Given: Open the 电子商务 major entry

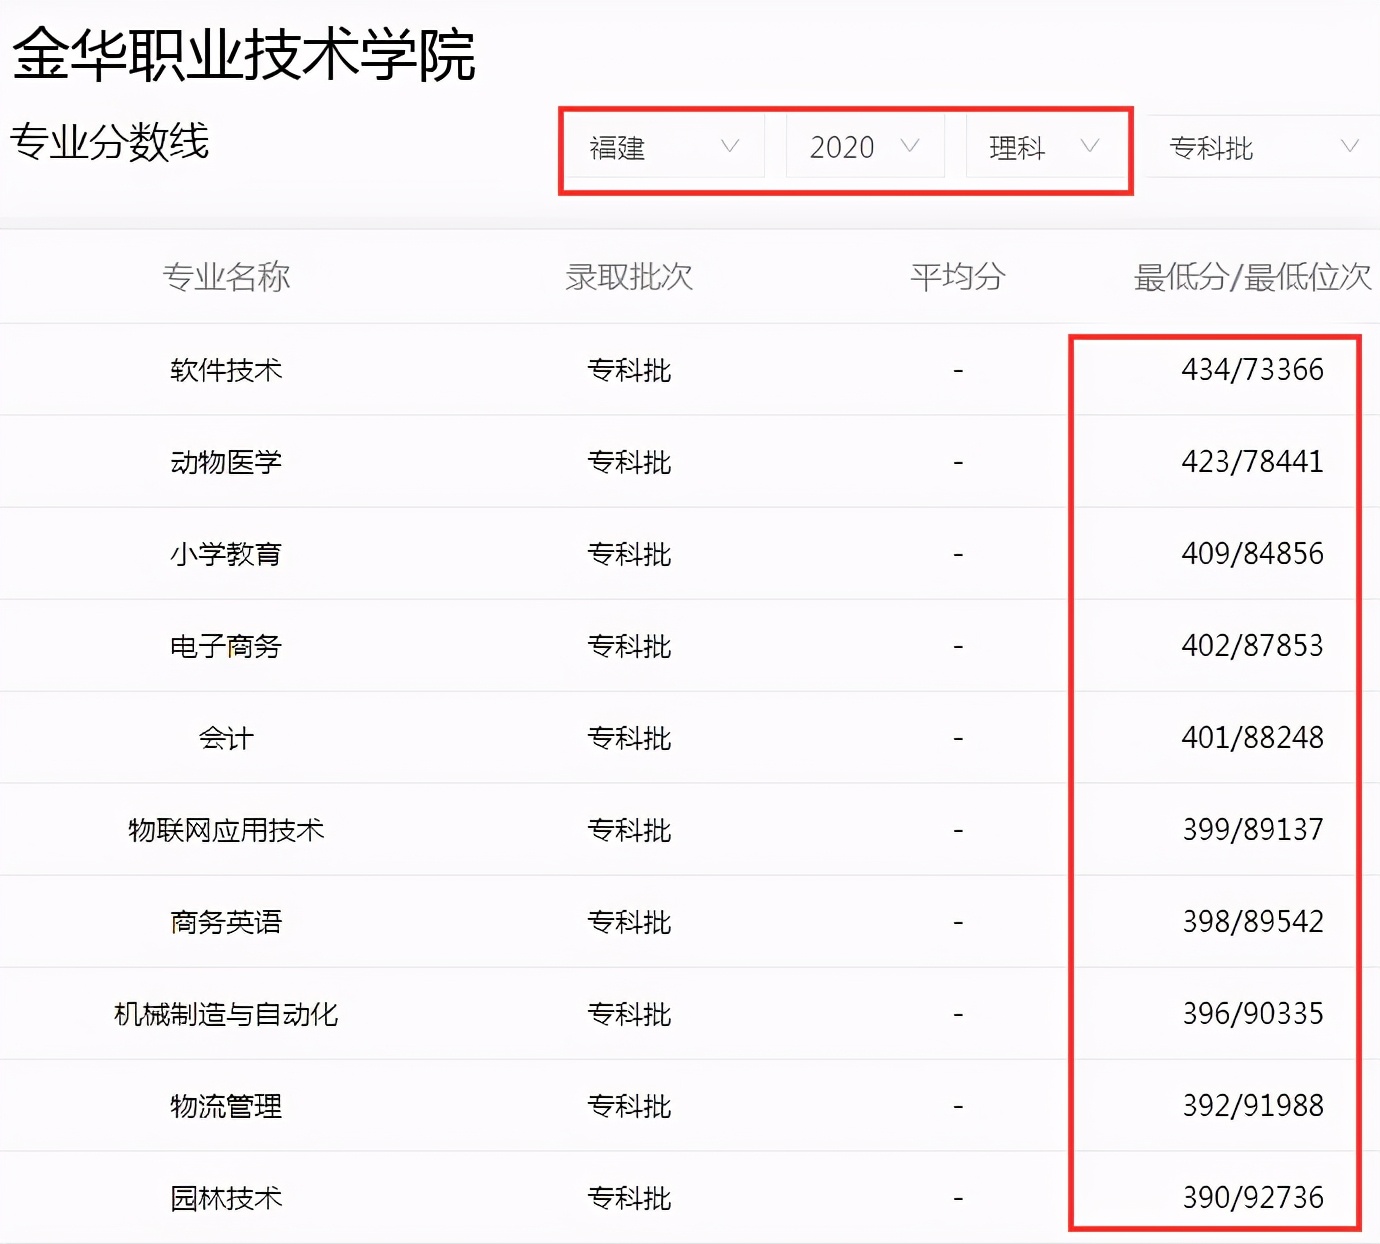Looking at the screenshot, I should (225, 645).
